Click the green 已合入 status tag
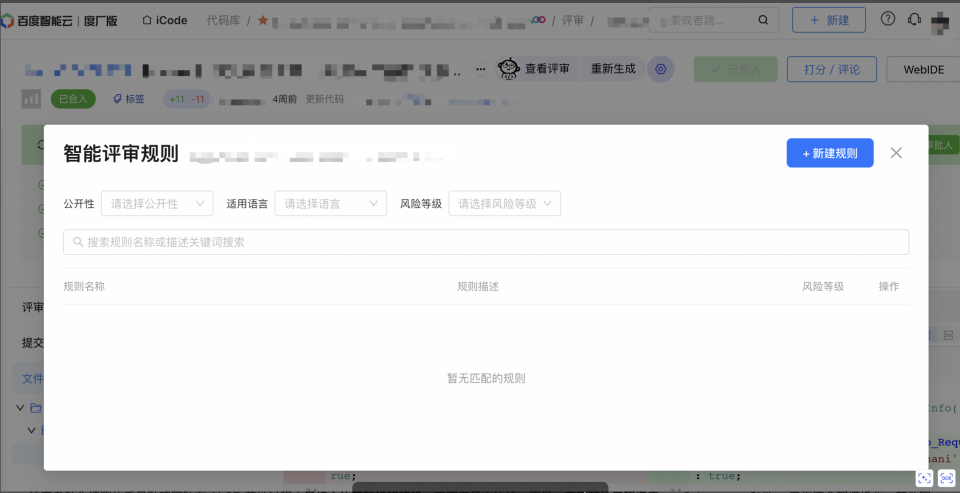The image size is (960, 493). 73,99
